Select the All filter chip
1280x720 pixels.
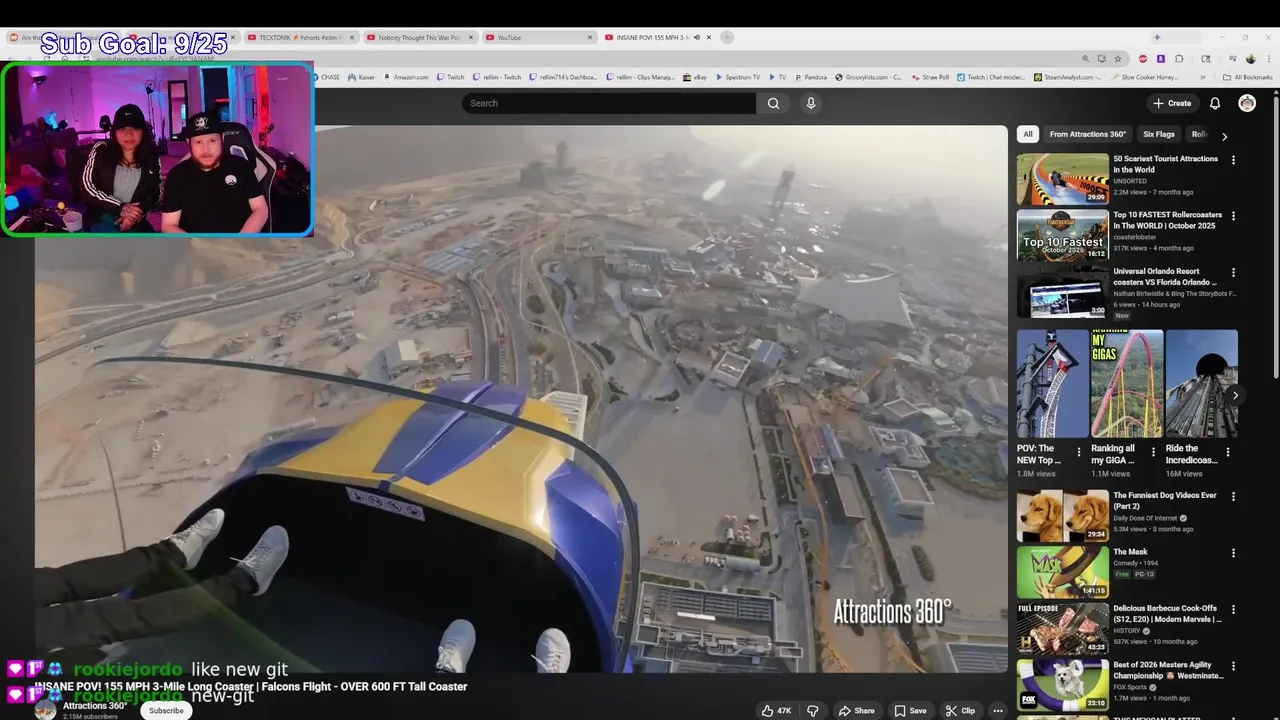click(x=1027, y=134)
